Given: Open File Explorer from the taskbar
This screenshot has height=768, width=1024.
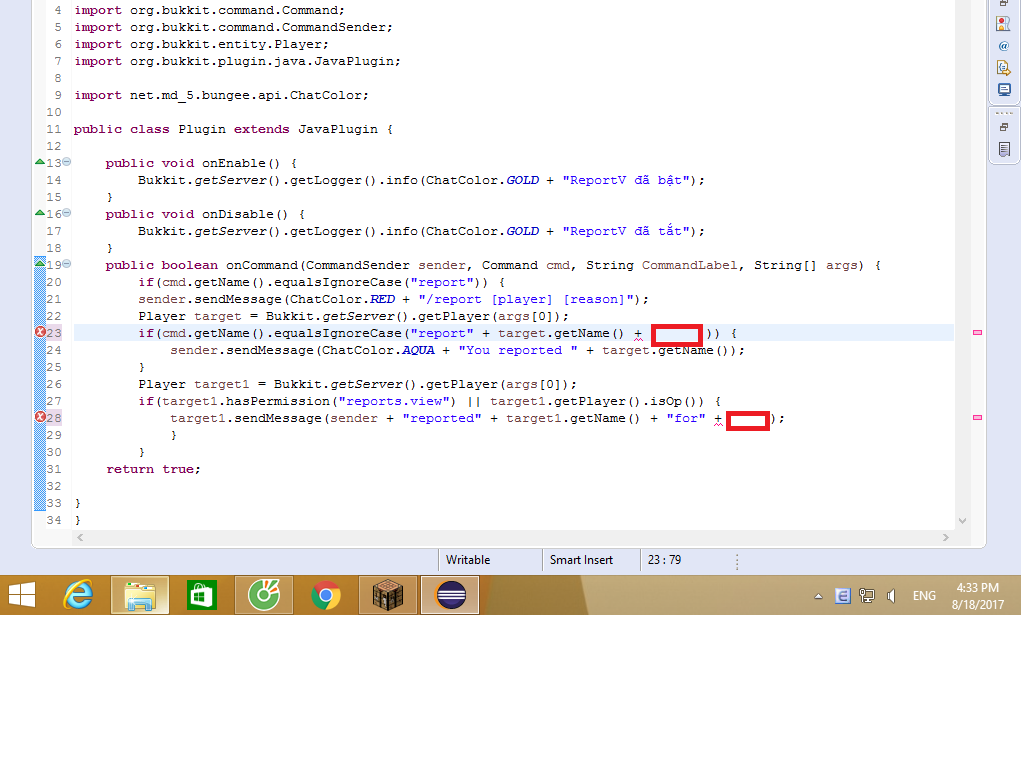Looking at the screenshot, I should 140,596.
